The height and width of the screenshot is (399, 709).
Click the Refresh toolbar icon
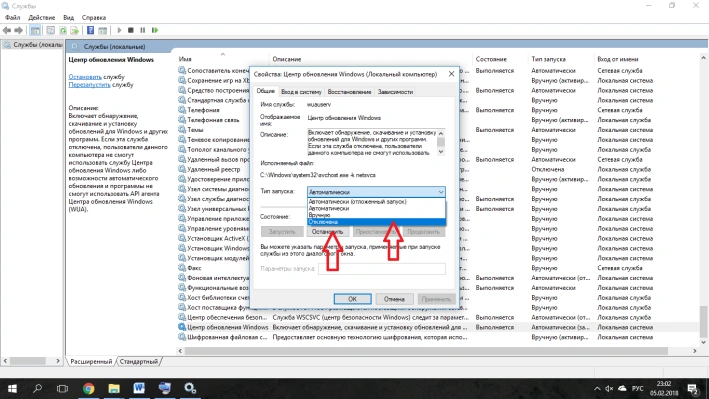pyautogui.click(x=63, y=30)
